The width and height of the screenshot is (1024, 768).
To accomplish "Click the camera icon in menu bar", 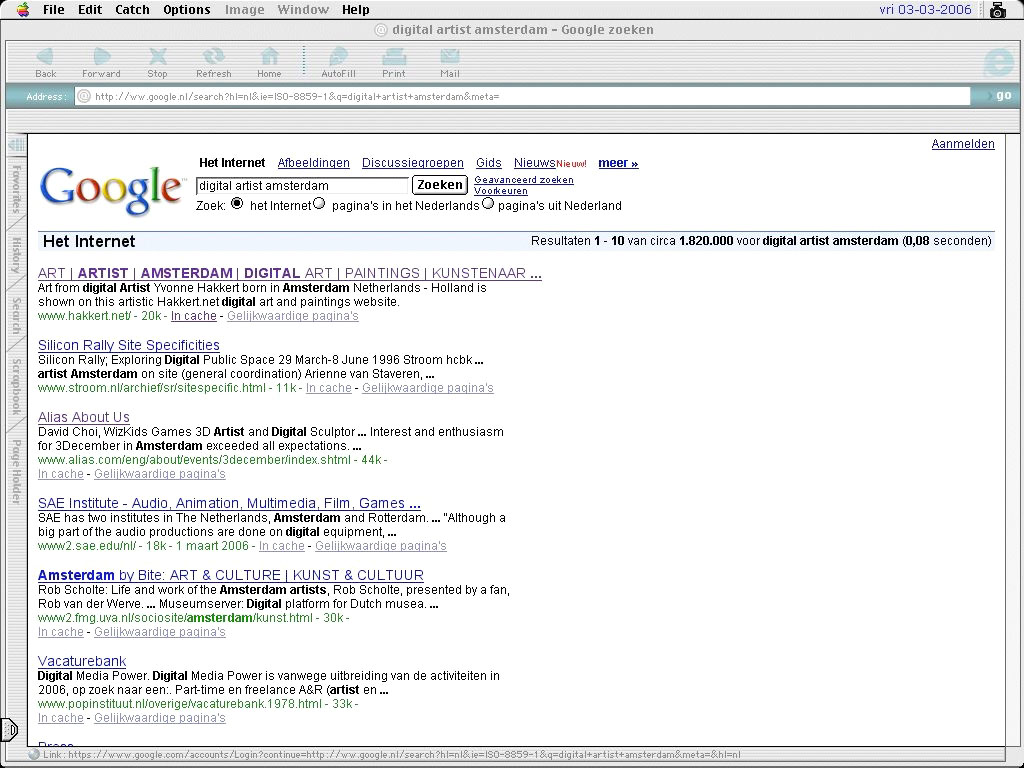I will coord(998,9).
